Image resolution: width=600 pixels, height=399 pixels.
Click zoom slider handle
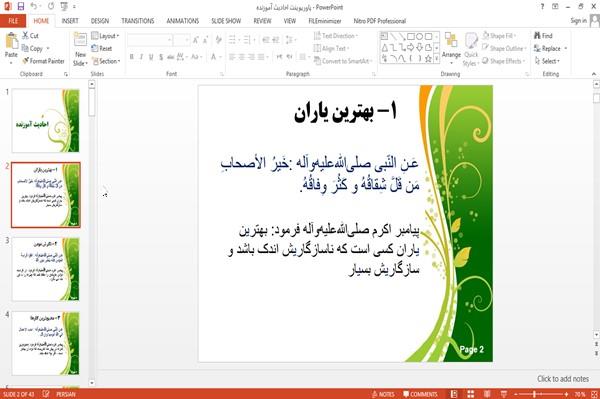tap(534, 394)
